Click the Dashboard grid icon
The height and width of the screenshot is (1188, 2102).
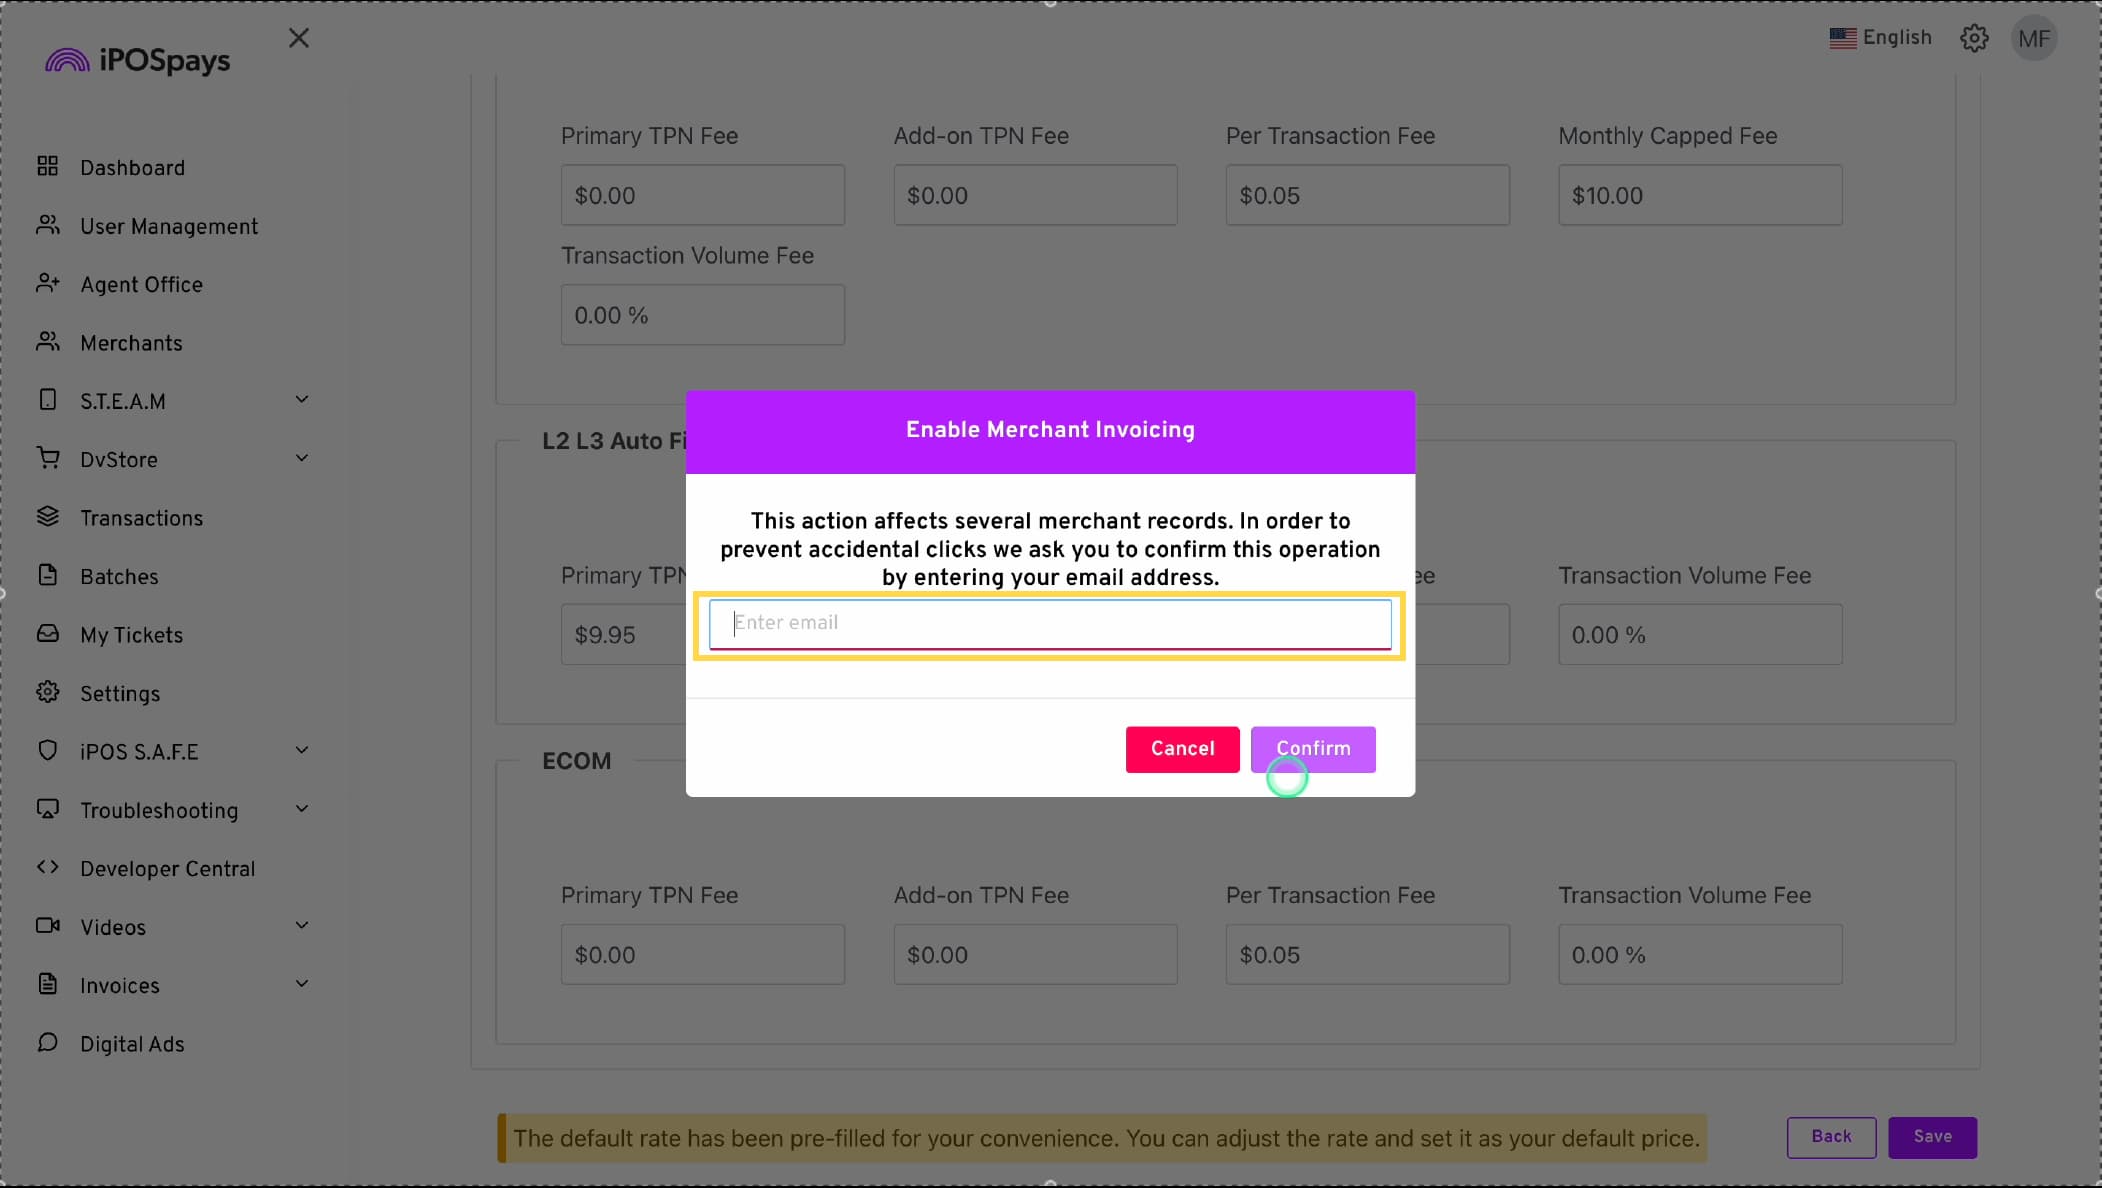48,166
